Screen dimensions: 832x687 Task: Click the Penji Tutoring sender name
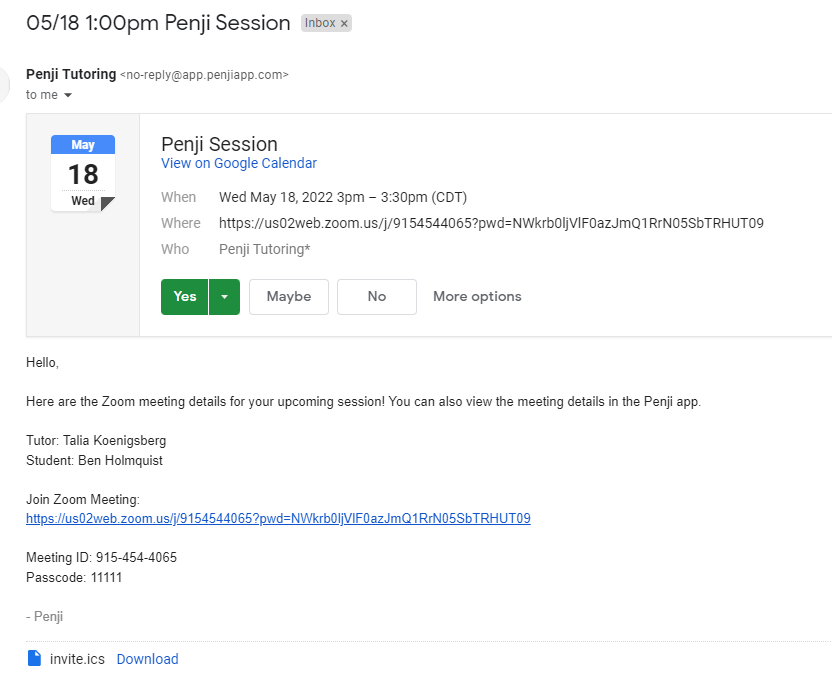coord(71,74)
